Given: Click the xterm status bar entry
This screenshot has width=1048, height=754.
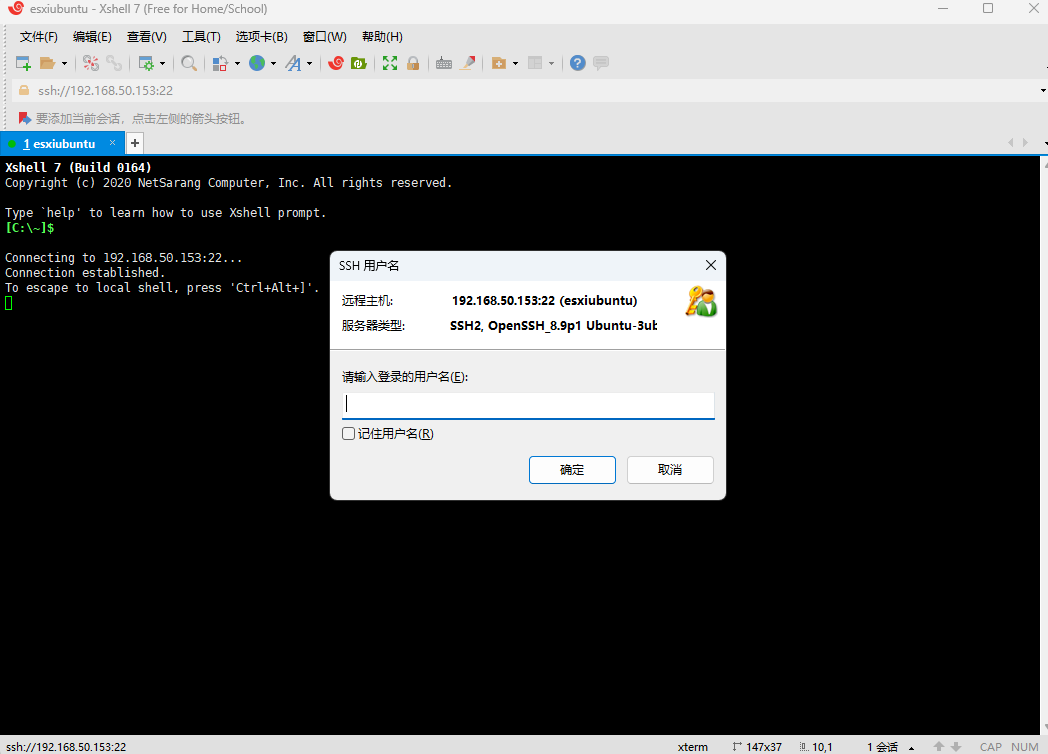Looking at the screenshot, I should point(692,747).
